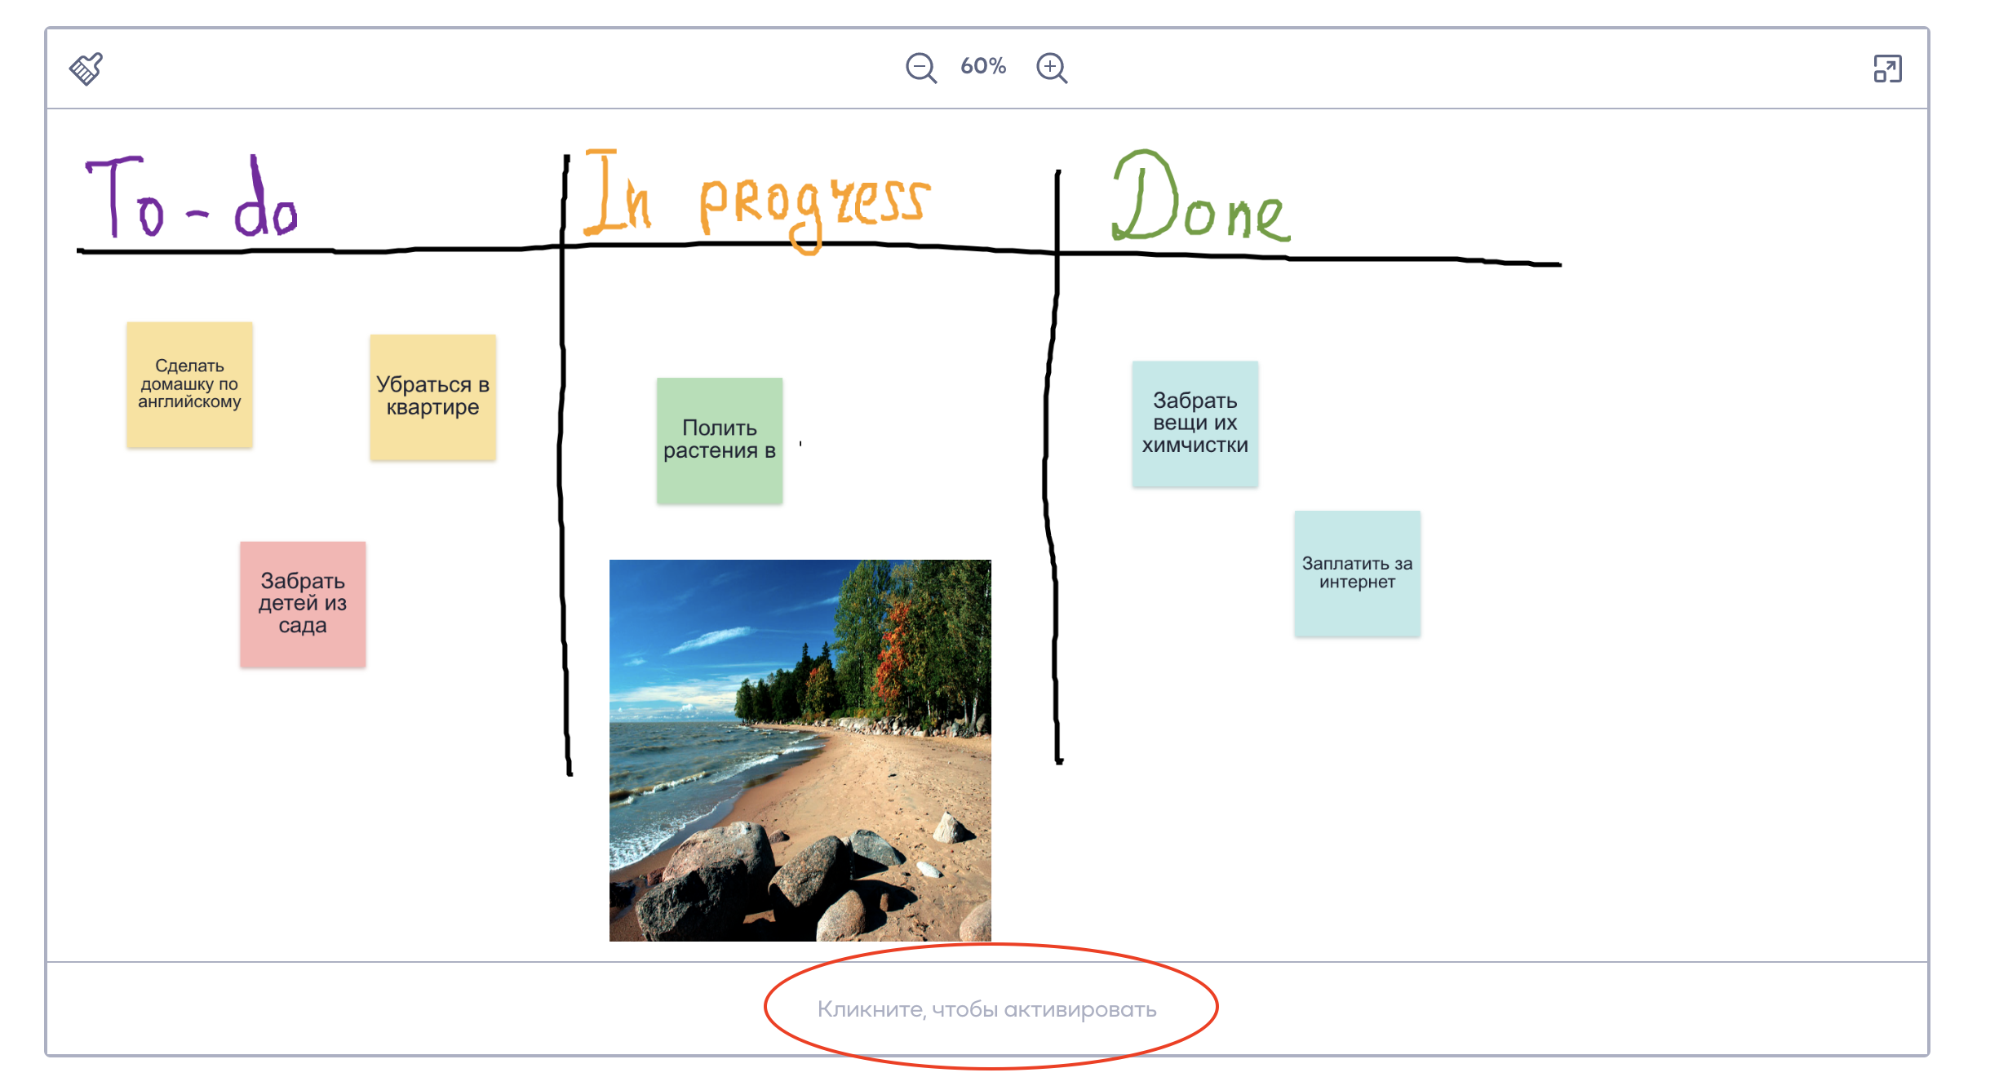1999x1078 pixels.
Task: Click the 60% zoom level value
Action: click(983, 66)
